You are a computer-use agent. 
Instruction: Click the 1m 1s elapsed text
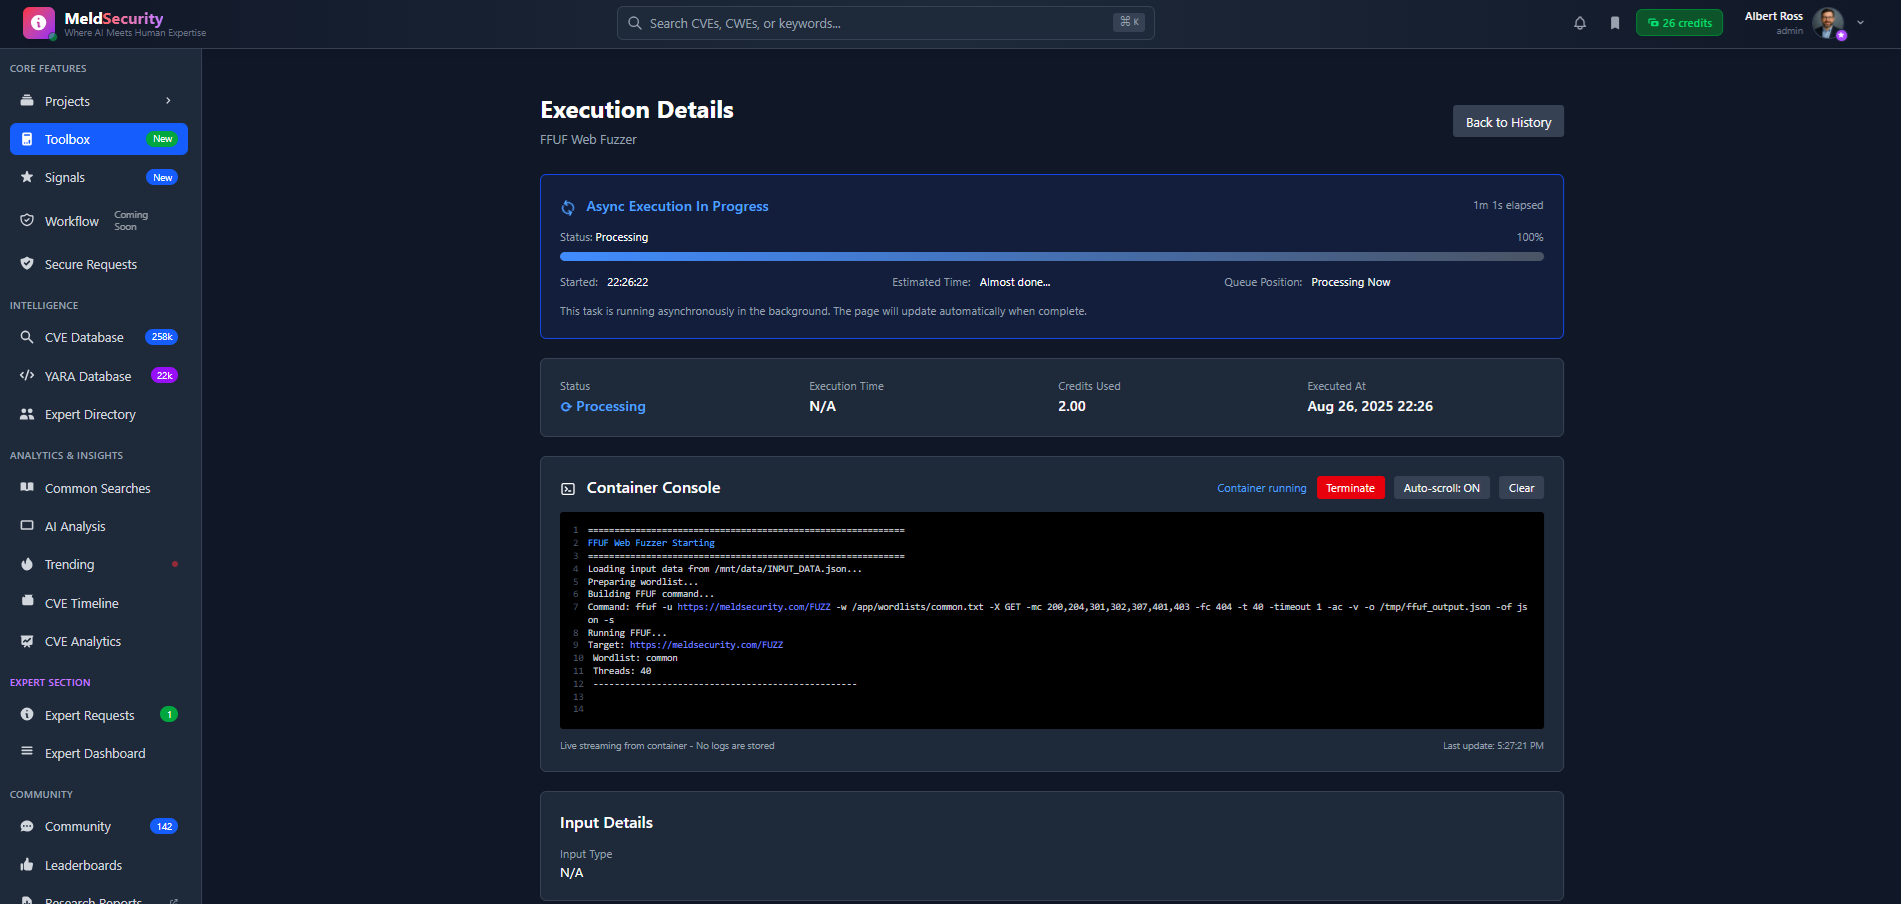[1508, 205]
